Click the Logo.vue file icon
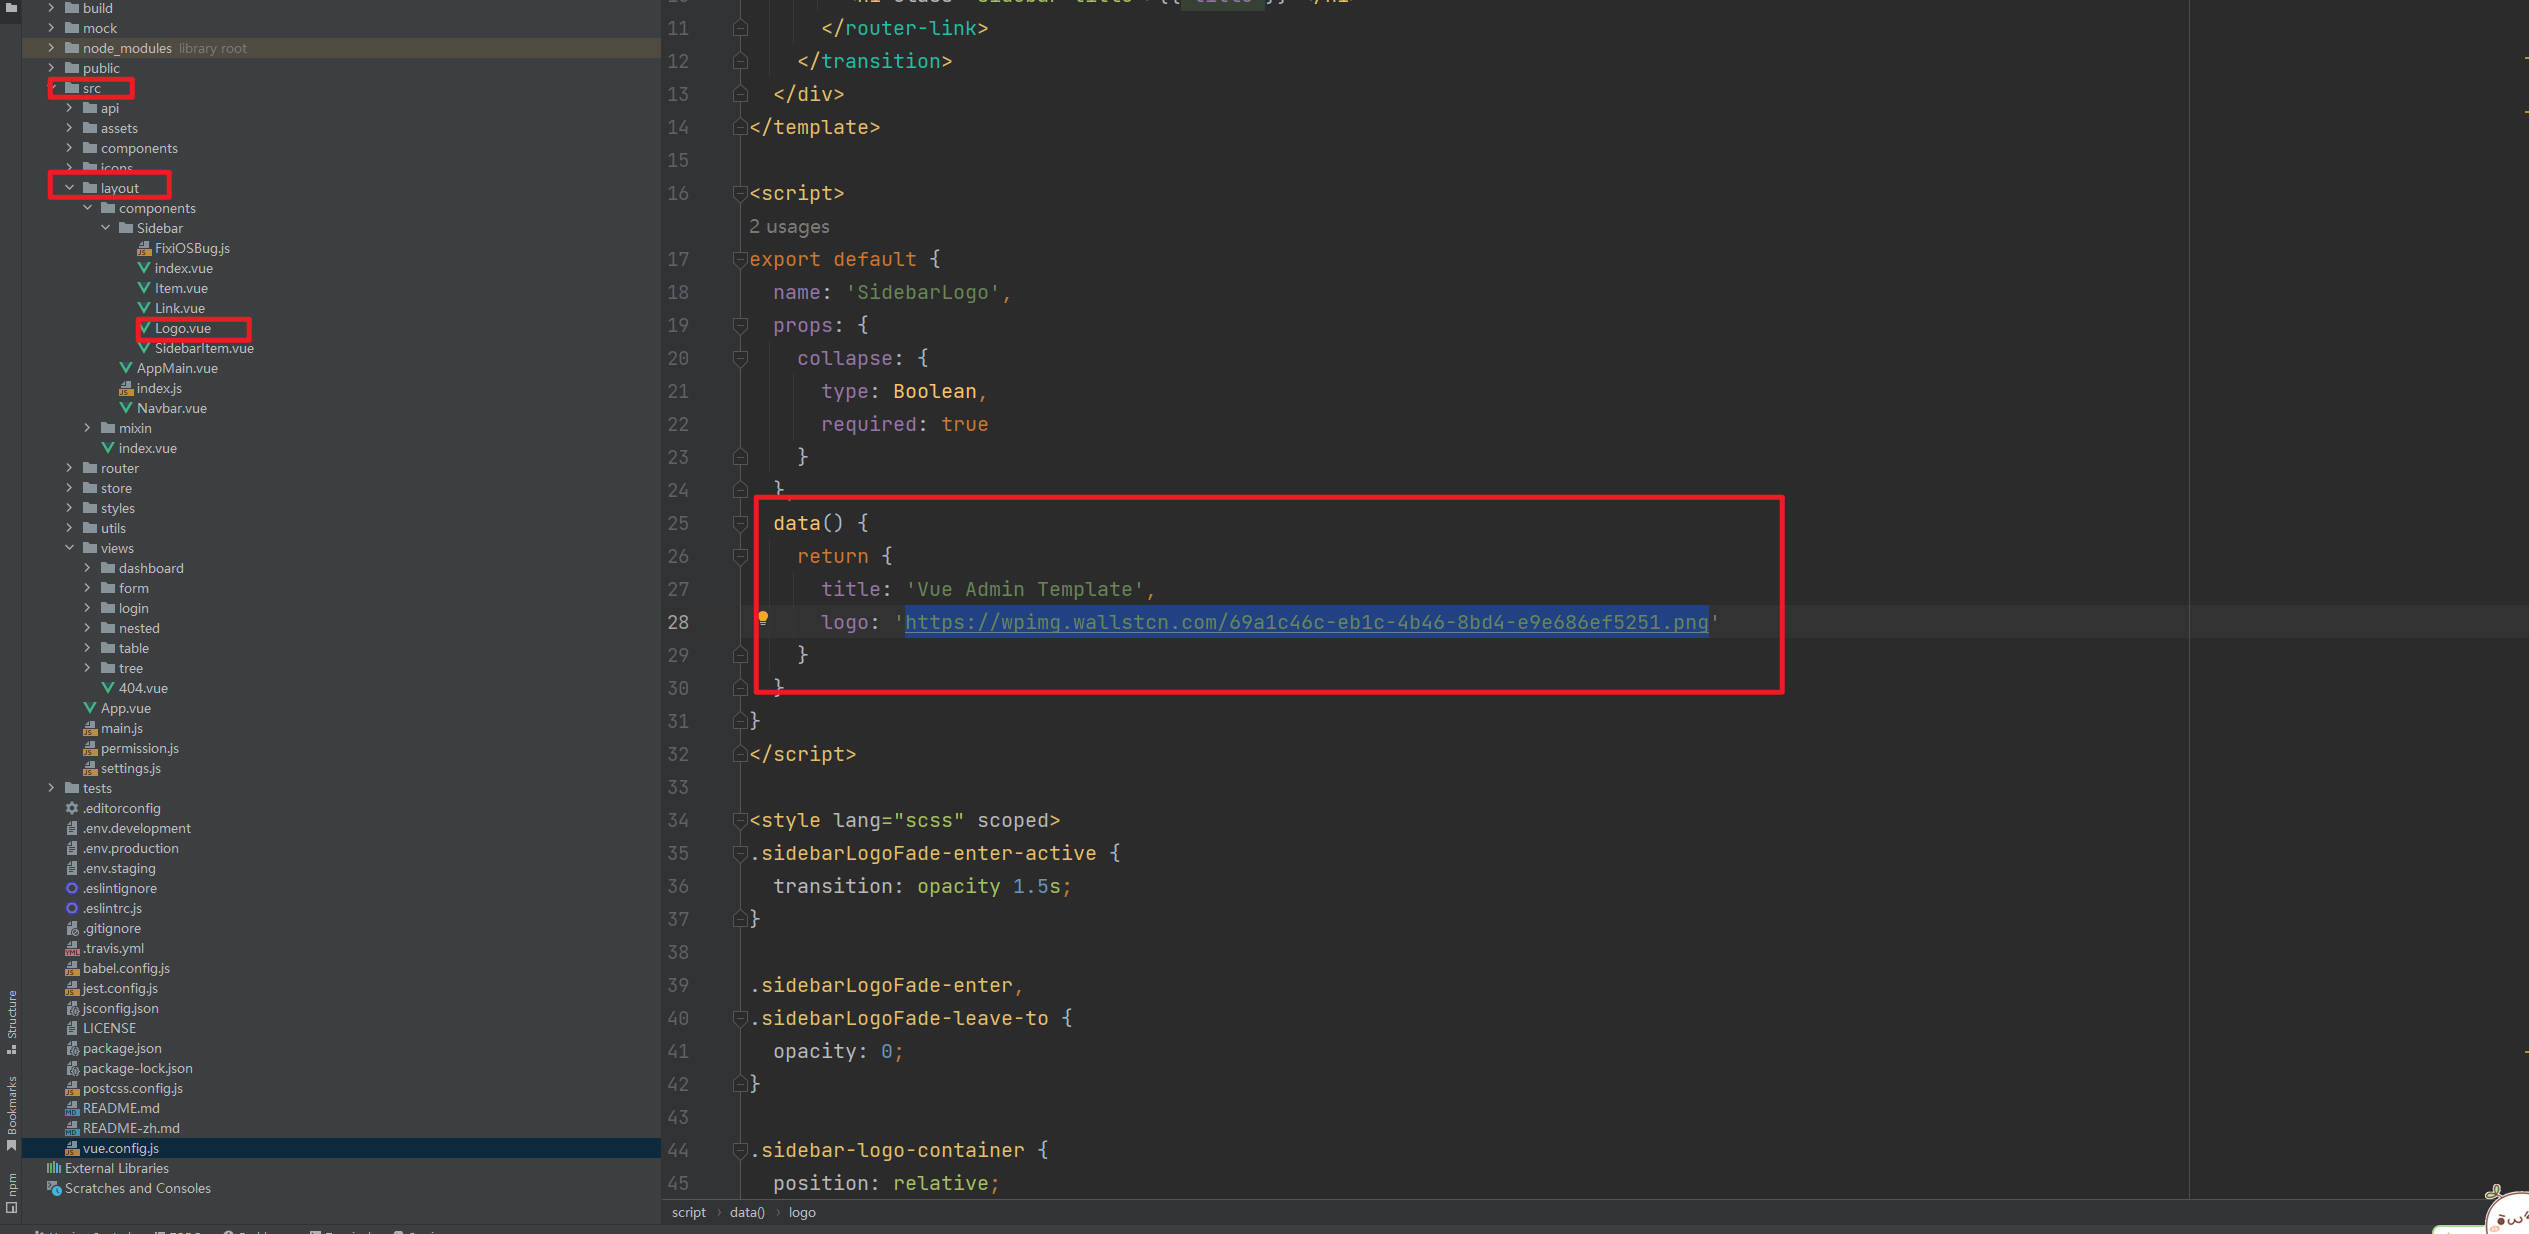 [x=144, y=328]
